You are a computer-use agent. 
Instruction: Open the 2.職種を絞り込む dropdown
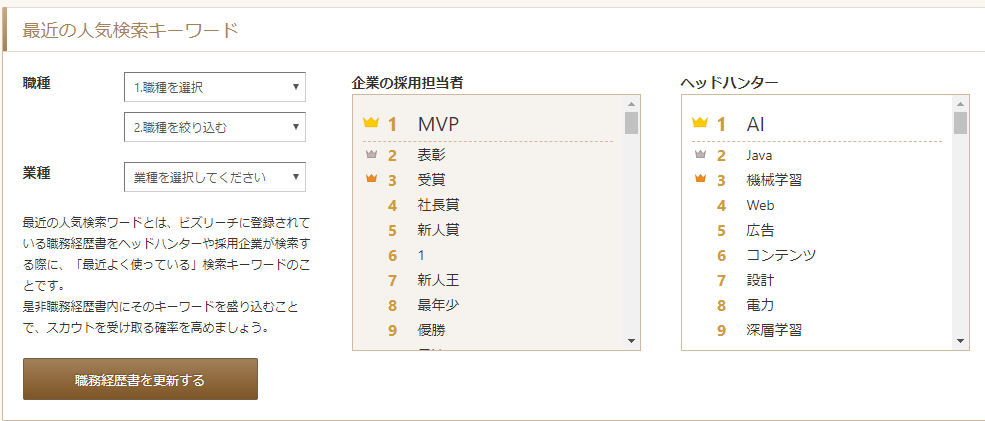coord(215,127)
